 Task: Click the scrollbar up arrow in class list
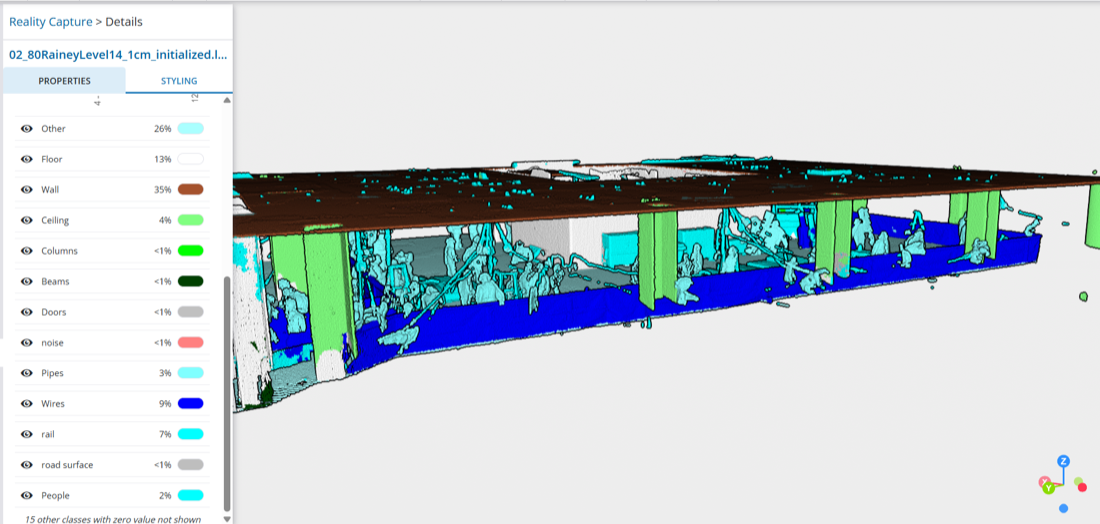click(227, 100)
